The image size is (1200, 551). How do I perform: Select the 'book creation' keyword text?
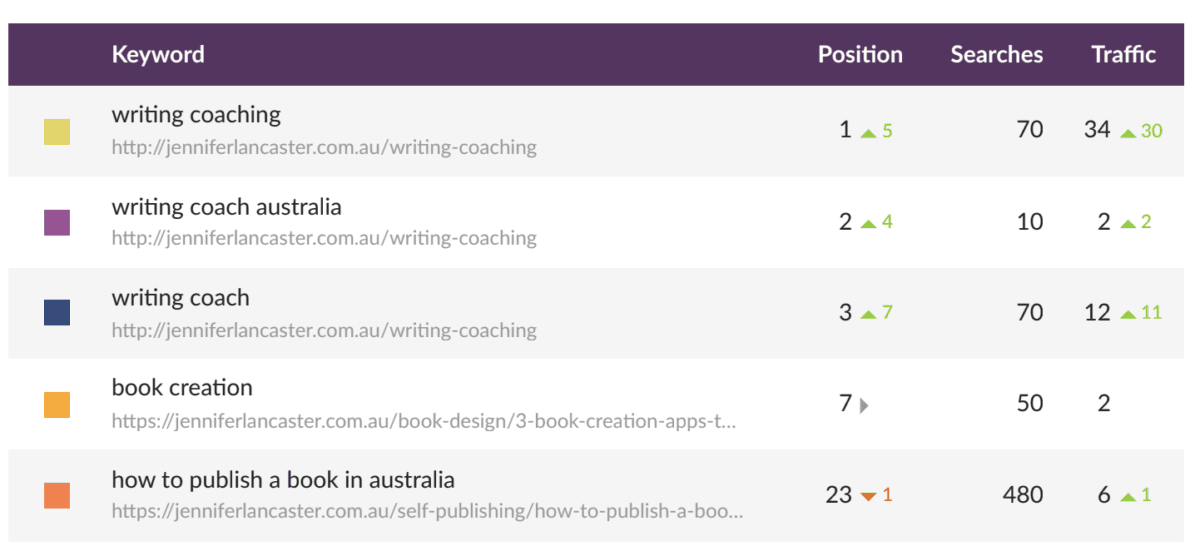(182, 388)
